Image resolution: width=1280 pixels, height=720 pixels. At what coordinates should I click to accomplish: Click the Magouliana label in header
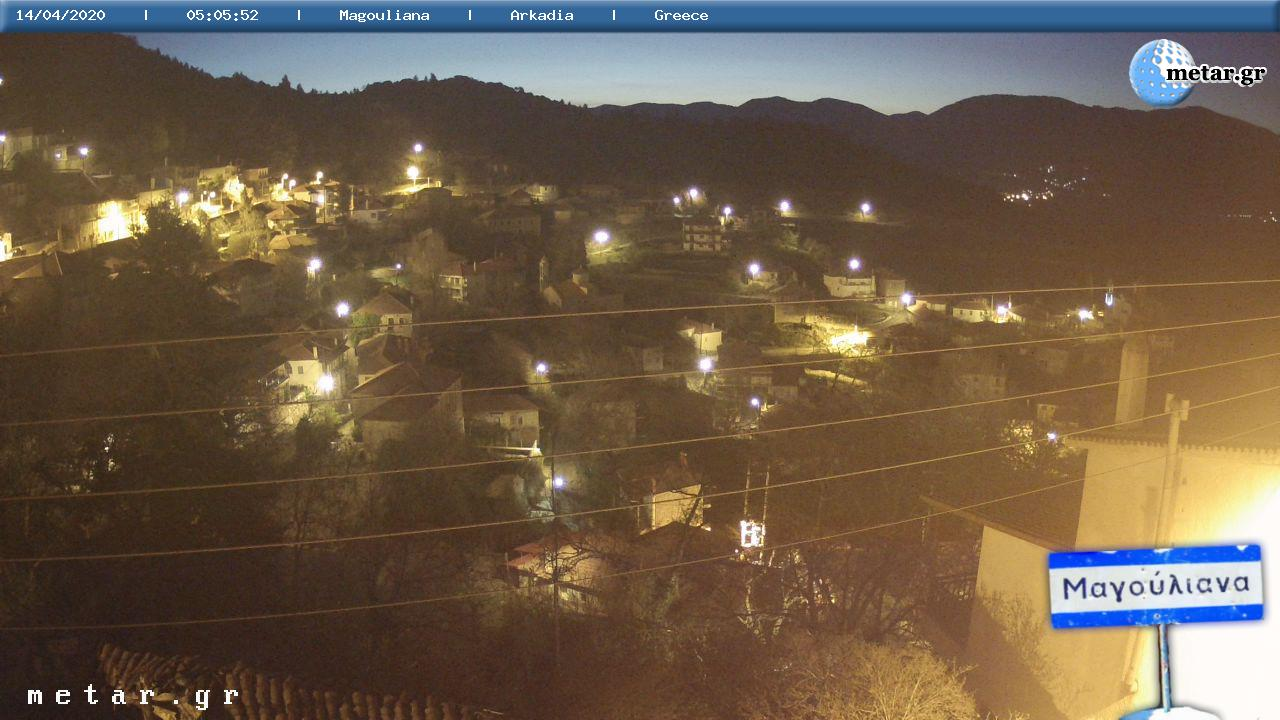point(384,15)
